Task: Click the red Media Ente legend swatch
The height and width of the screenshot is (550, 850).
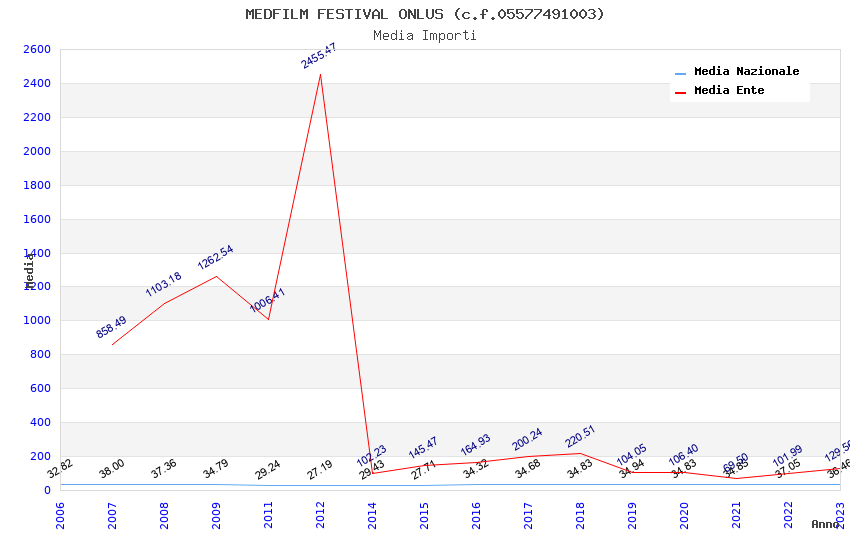Action: (680, 93)
